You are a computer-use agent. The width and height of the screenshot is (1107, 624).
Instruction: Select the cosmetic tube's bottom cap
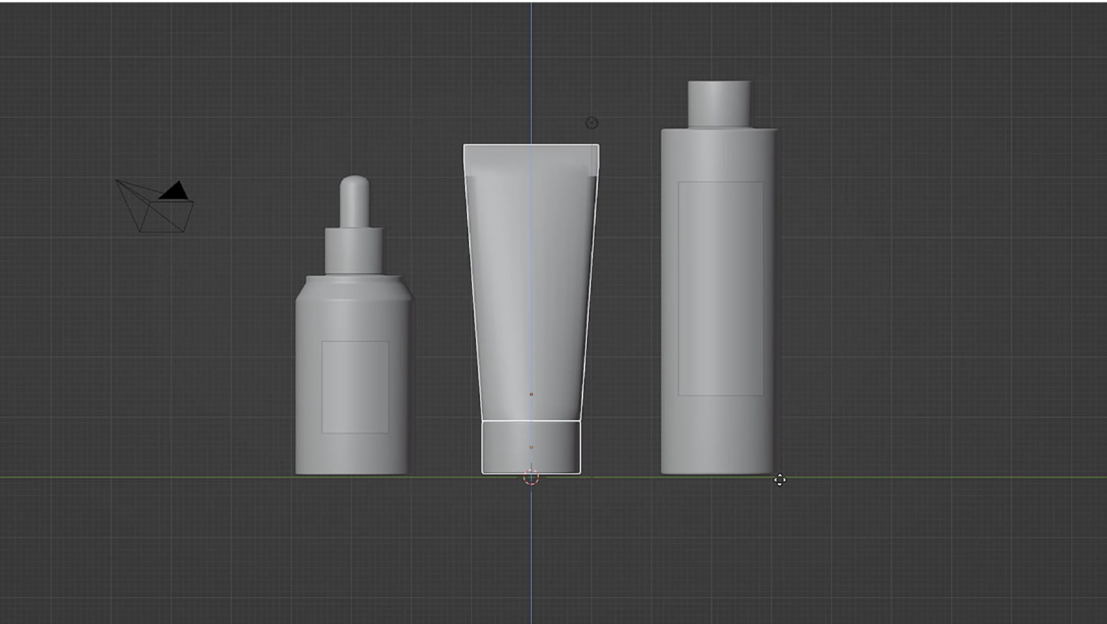tap(531, 448)
